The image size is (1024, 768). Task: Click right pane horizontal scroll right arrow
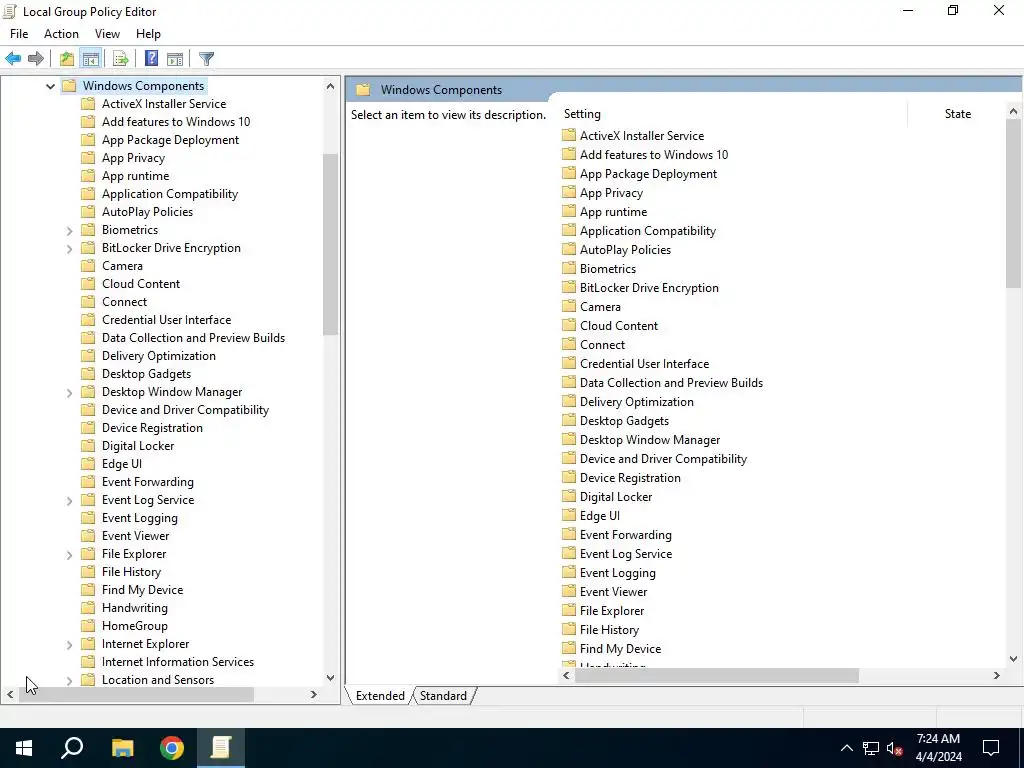click(x=997, y=675)
